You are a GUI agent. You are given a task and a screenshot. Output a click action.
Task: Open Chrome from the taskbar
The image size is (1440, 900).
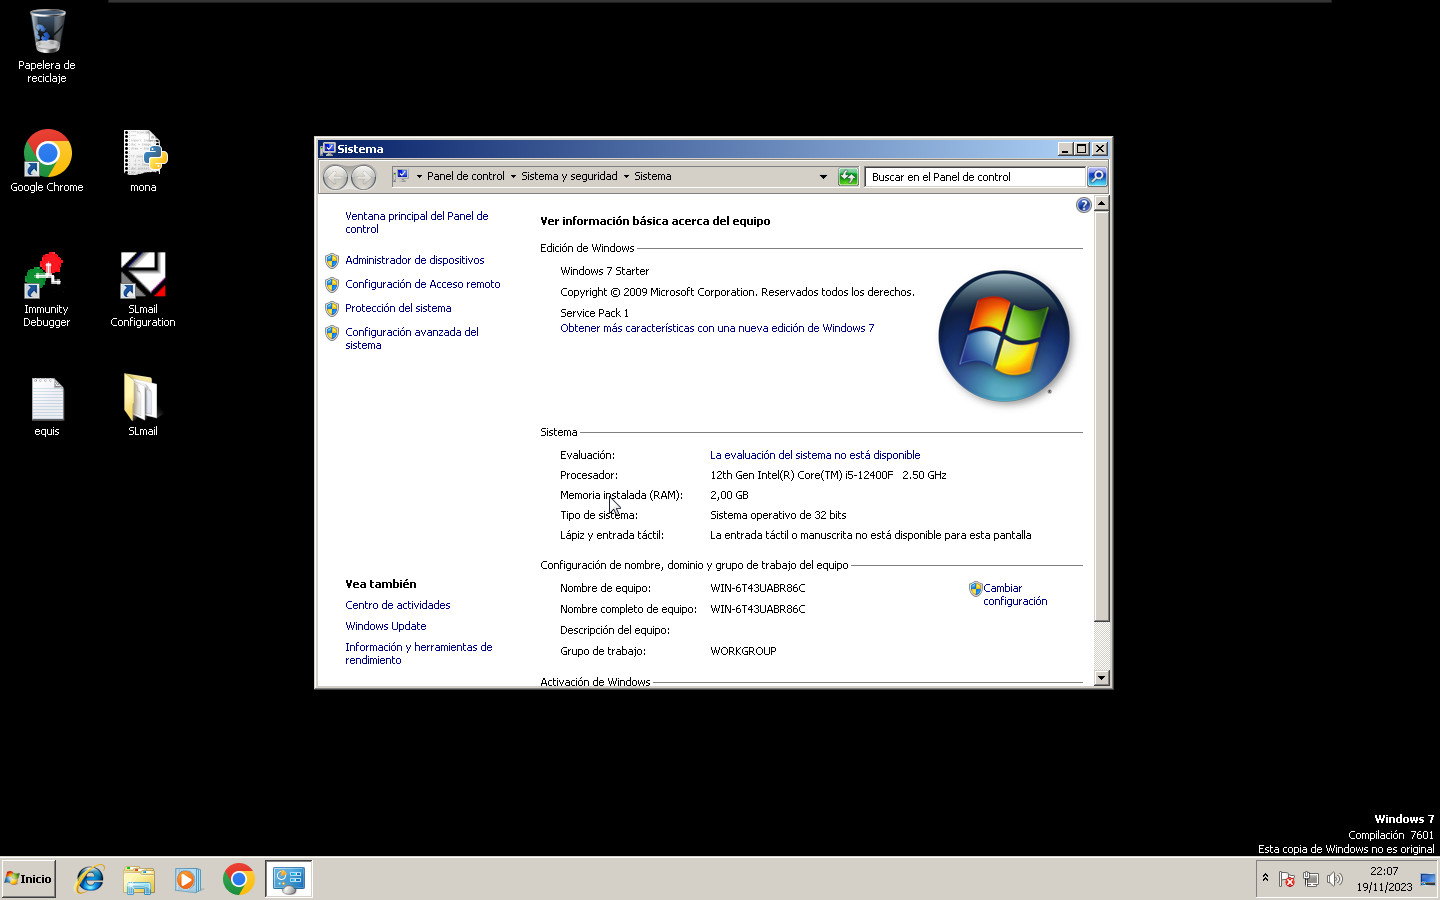pyautogui.click(x=238, y=879)
